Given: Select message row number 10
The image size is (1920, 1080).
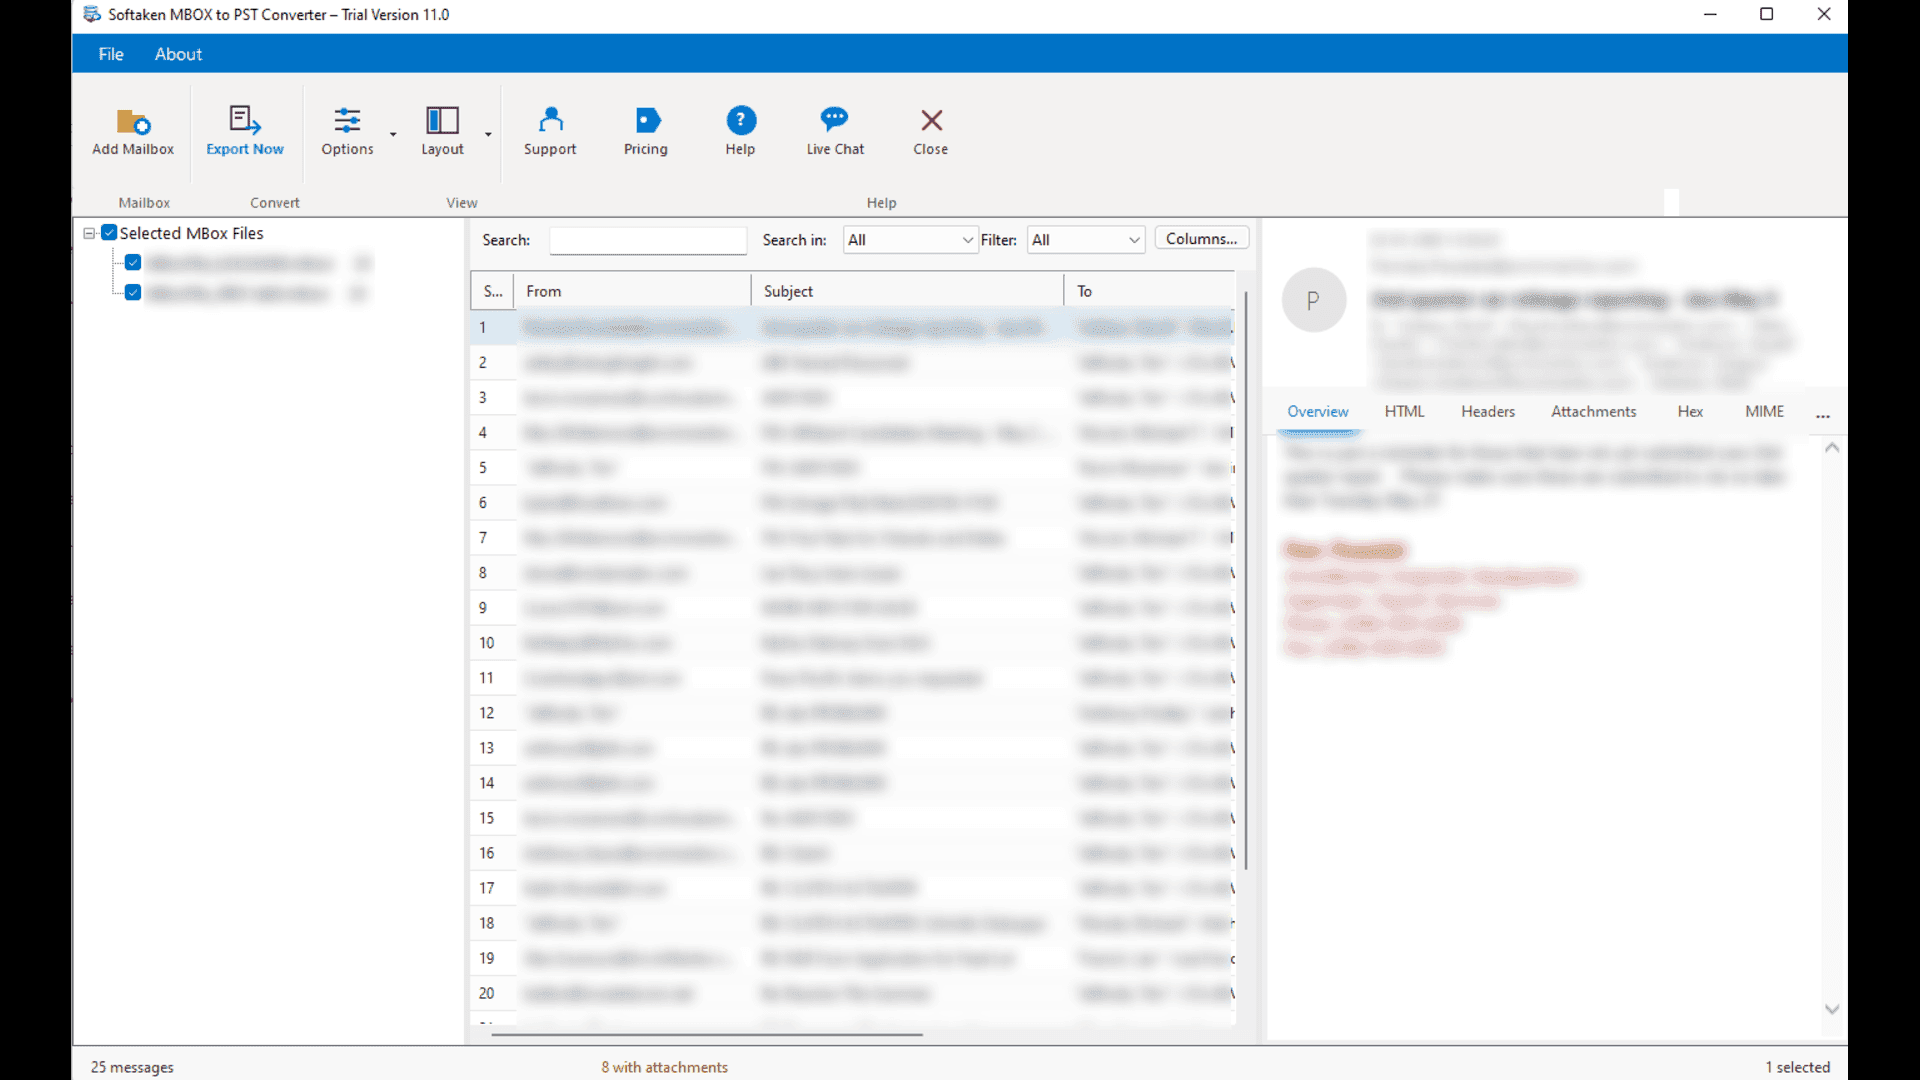Looking at the screenshot, I should (x=853, y=643).
